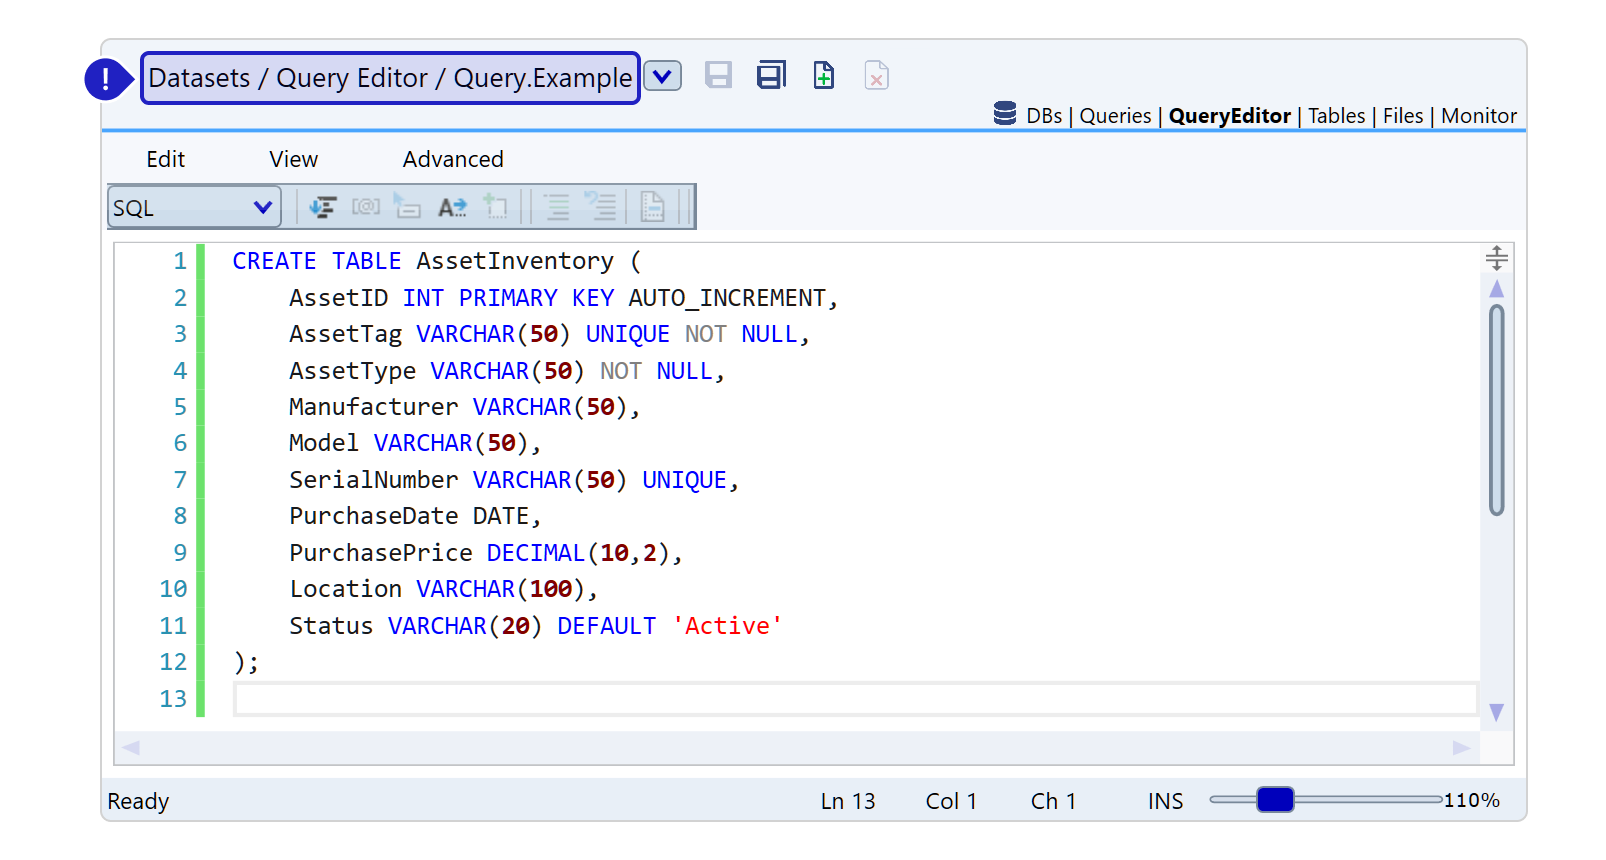The height and width of the screenshot is (860, 1606).
Task: Go to the DBs section
Action: click(x=1044, y=116)
